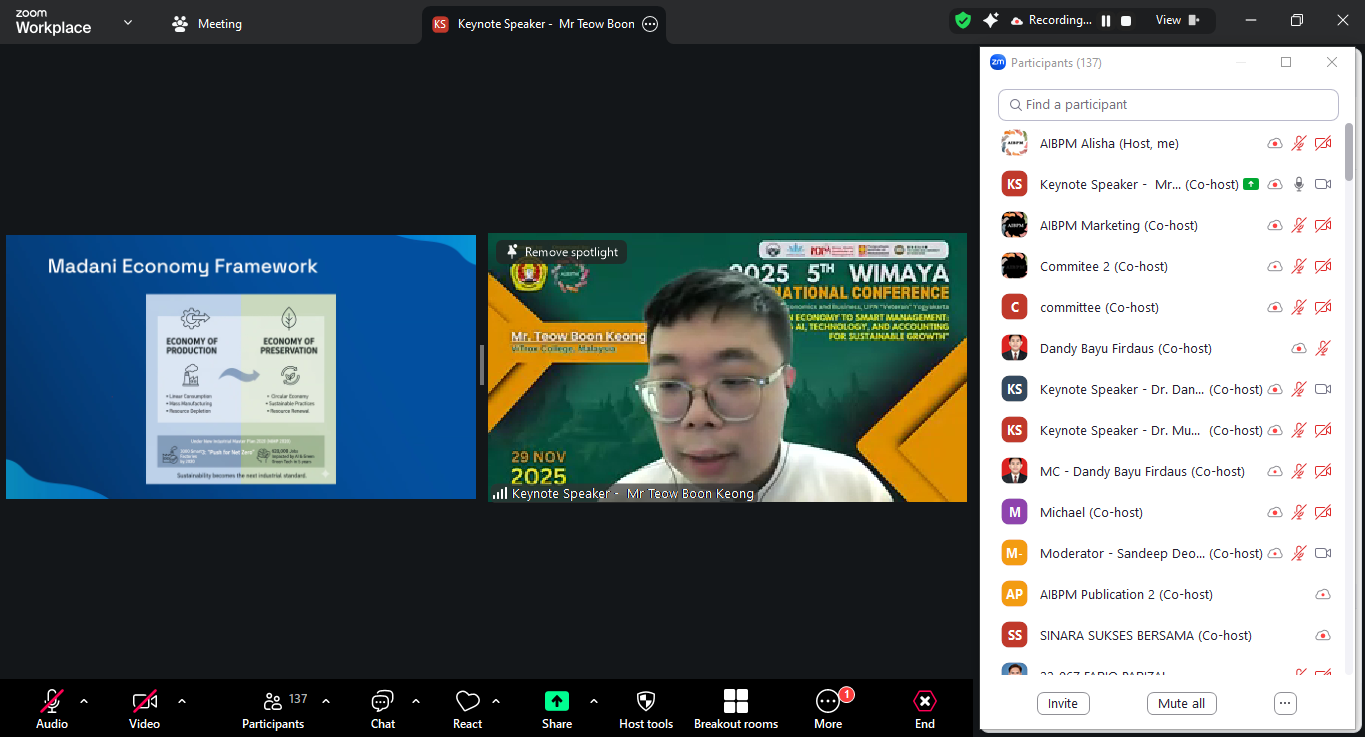Stop the recording
The height and width of the screenshot is (737, 1365).
[1126, 21]
